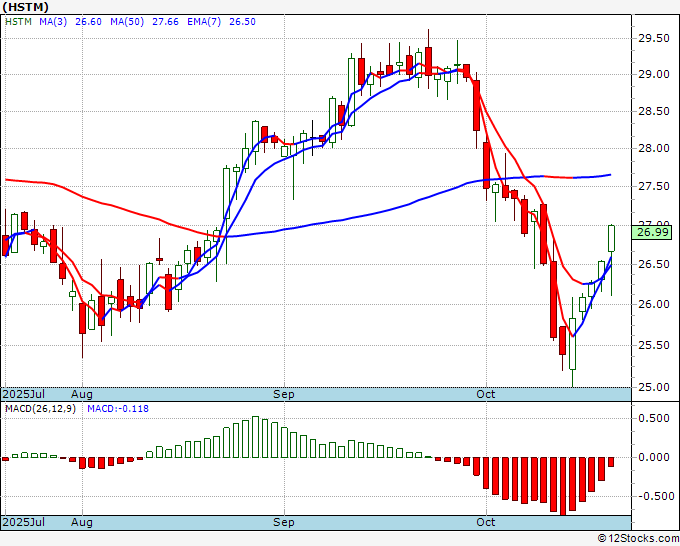Click the 26.00 price axis label
This screenshot has width=680, height=546.
654,304
